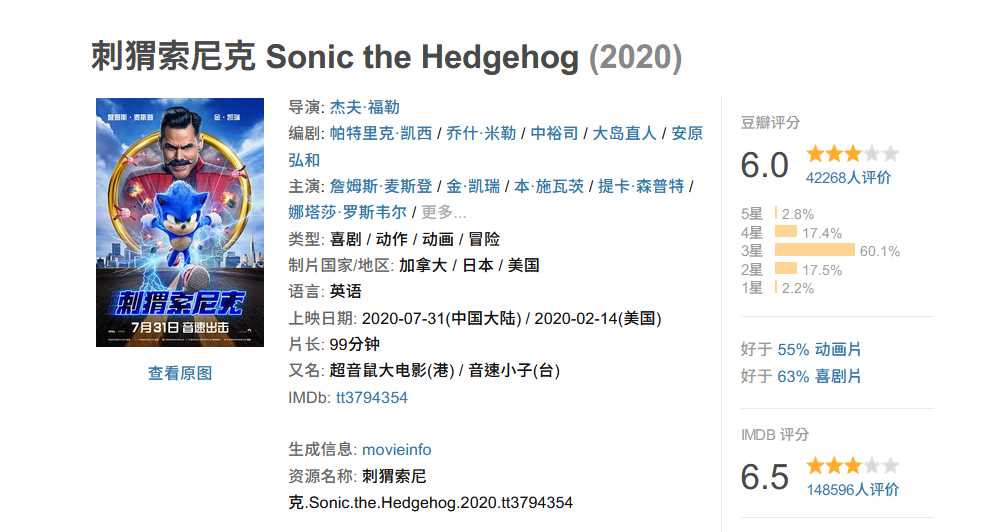
Task: Select writer 乔什·米勒 link
Action: [481, 133]
